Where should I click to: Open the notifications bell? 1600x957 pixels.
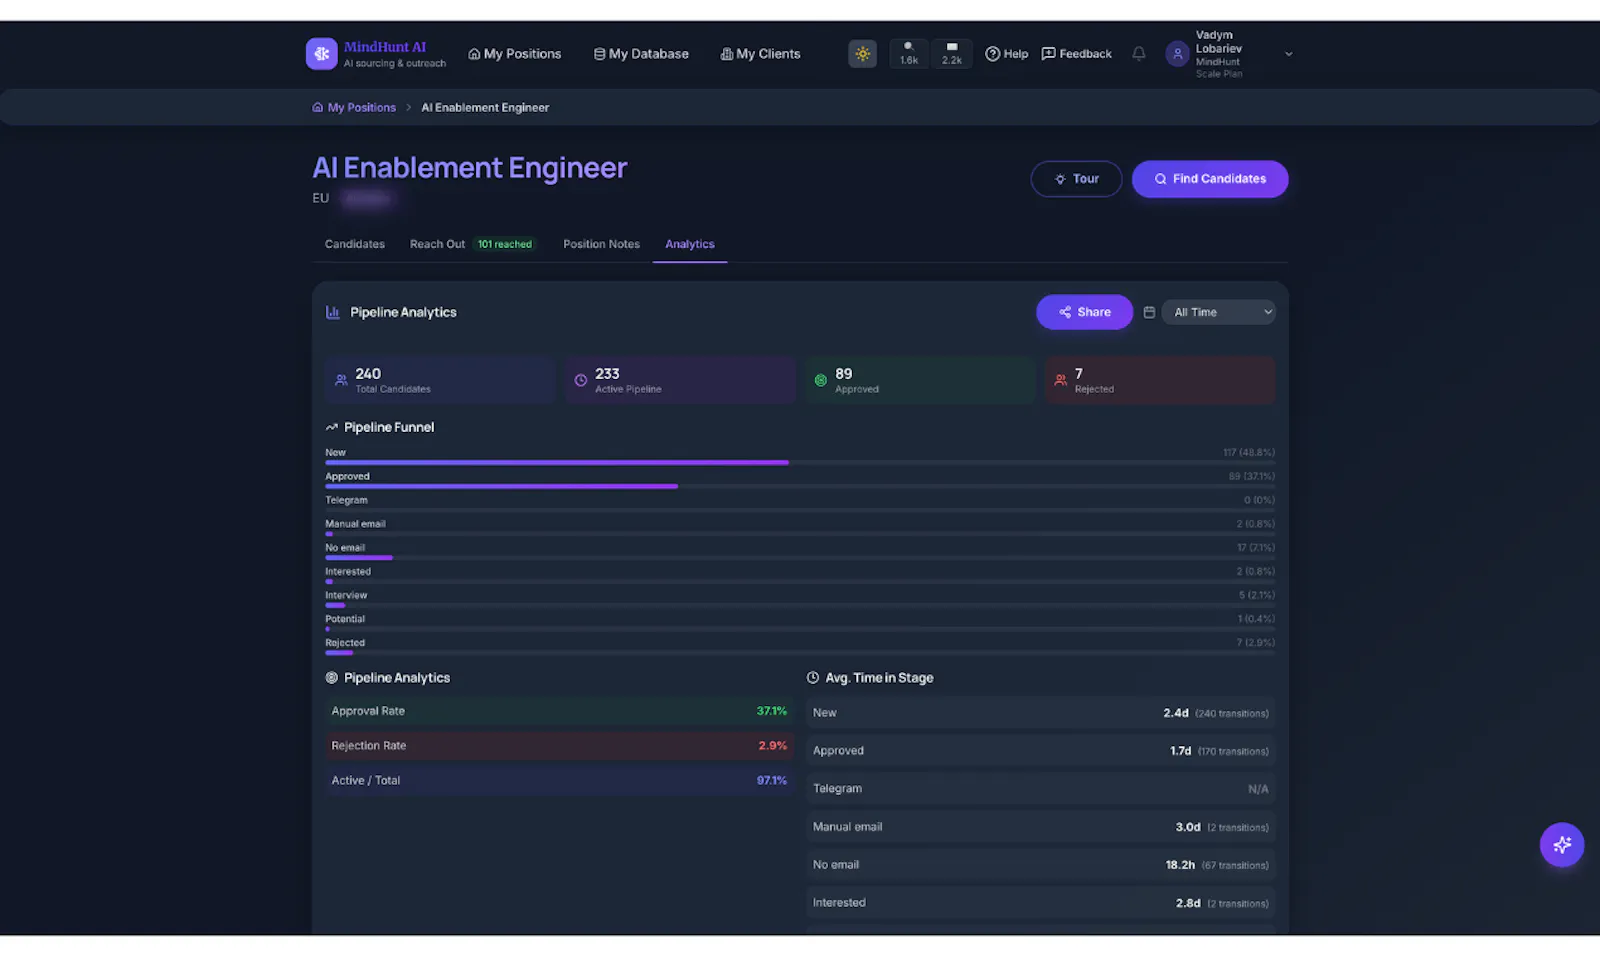point(1138,54)
